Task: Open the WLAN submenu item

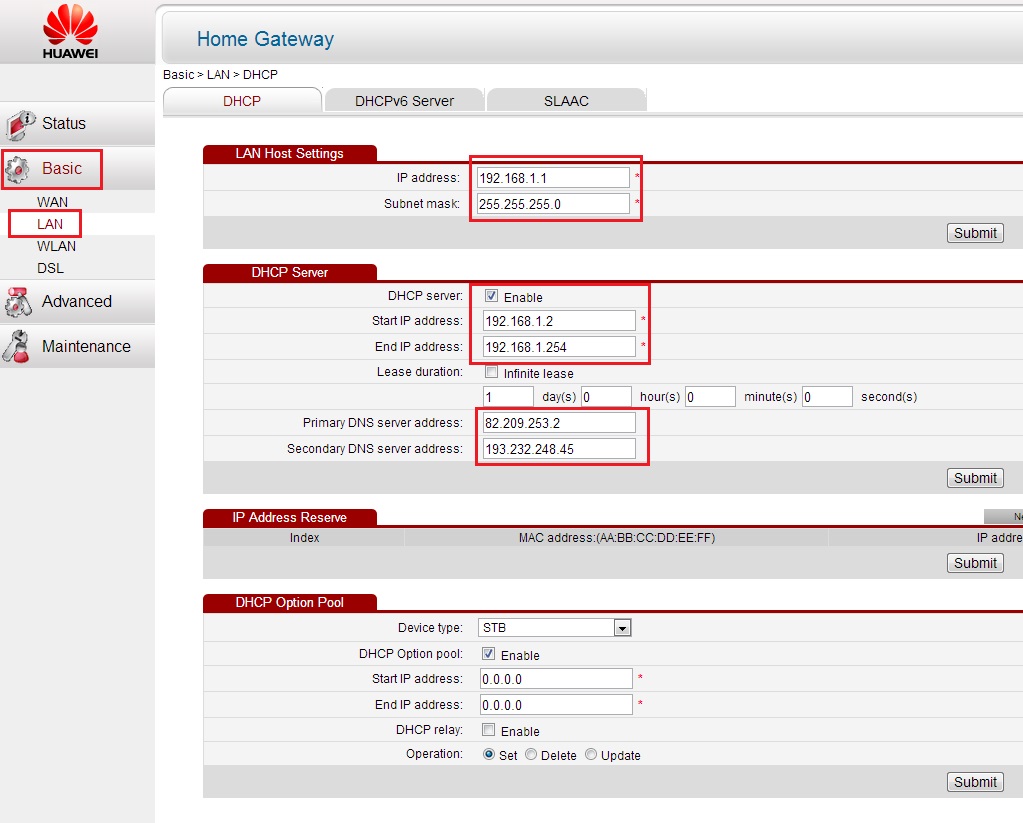Action: (56, 246)
